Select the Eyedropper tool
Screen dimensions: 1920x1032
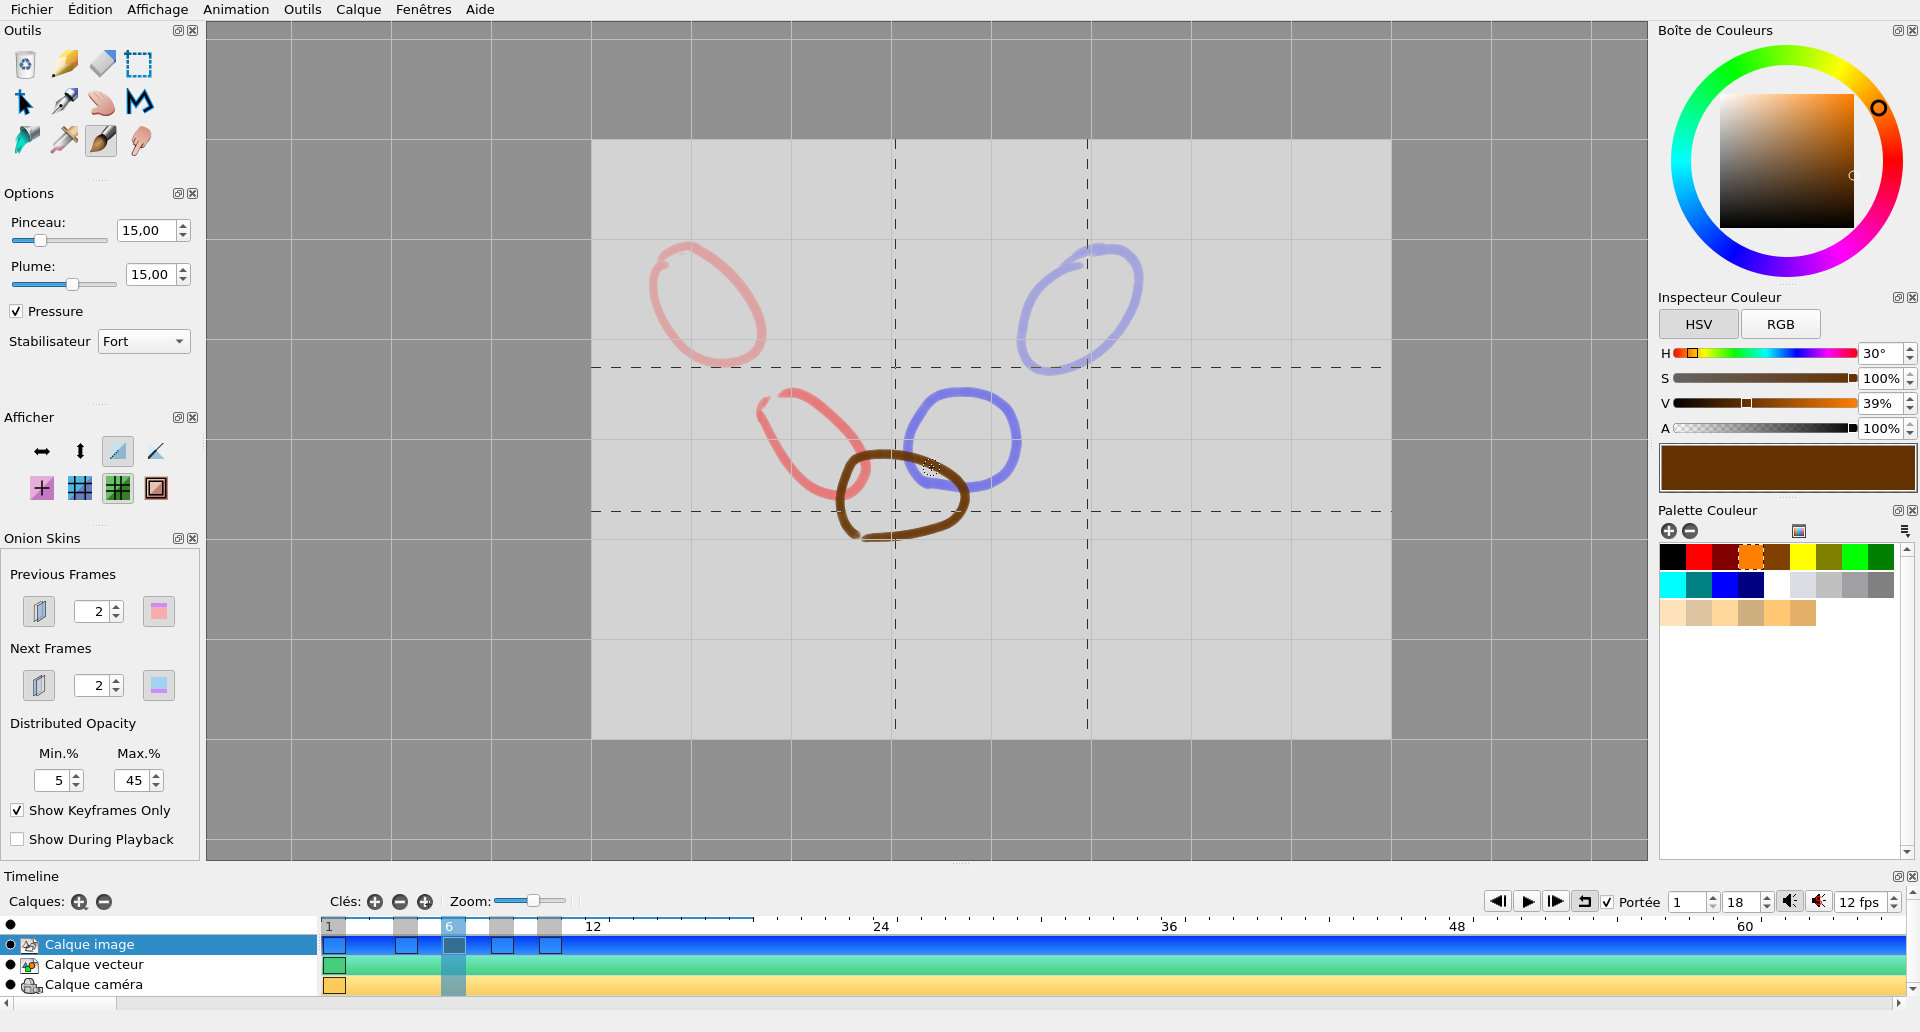pos(64,140)
